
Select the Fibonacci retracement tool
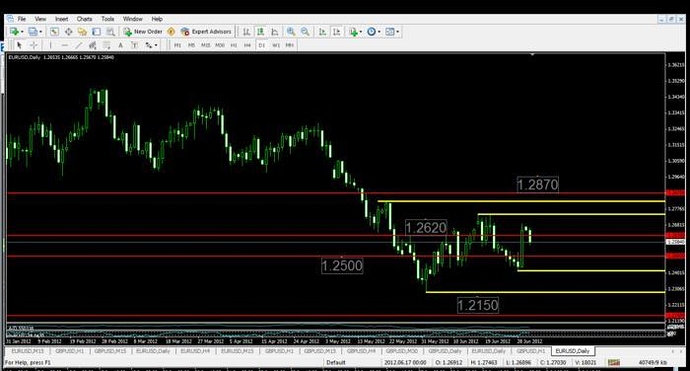tap(106, 45)
